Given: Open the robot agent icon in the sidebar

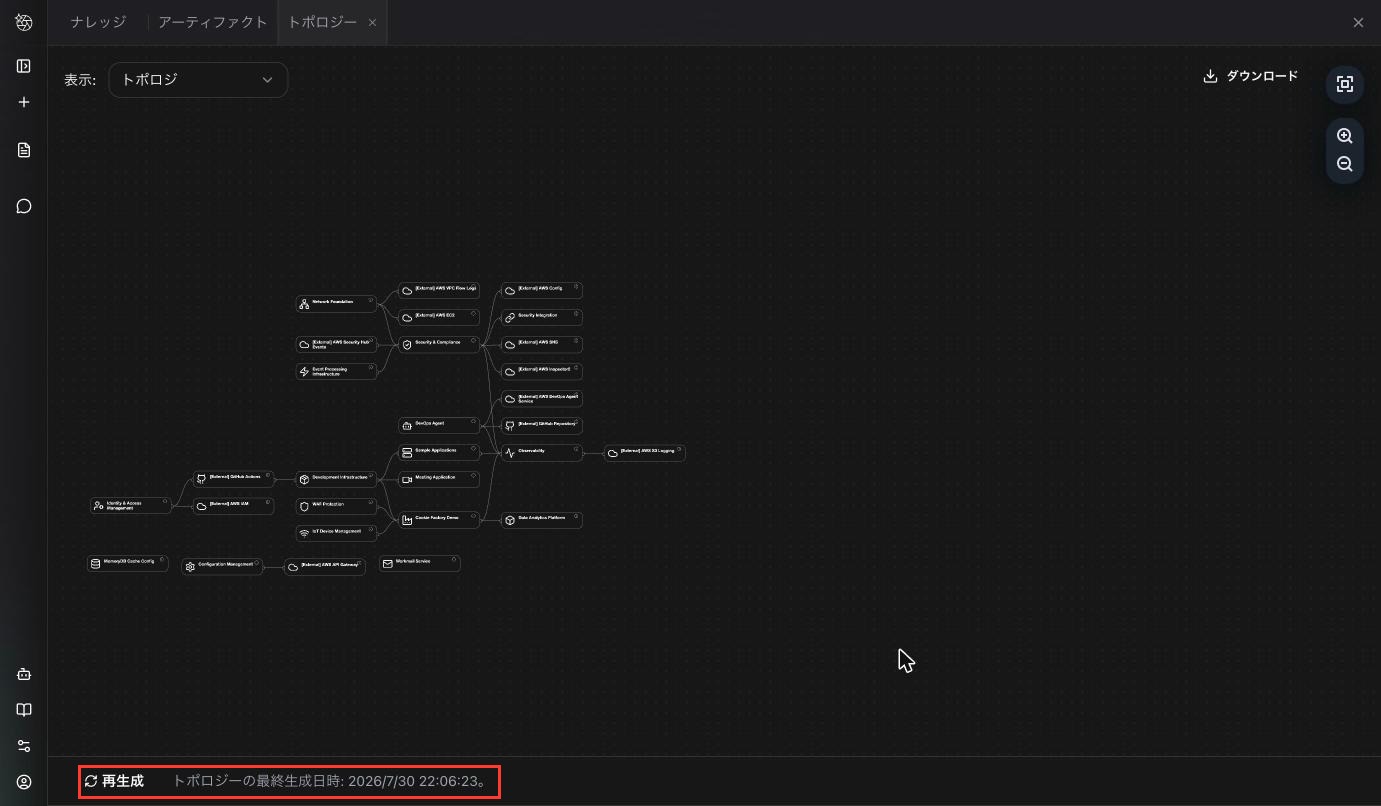Looking at the screenshot, I should click(x=24, y=674).
